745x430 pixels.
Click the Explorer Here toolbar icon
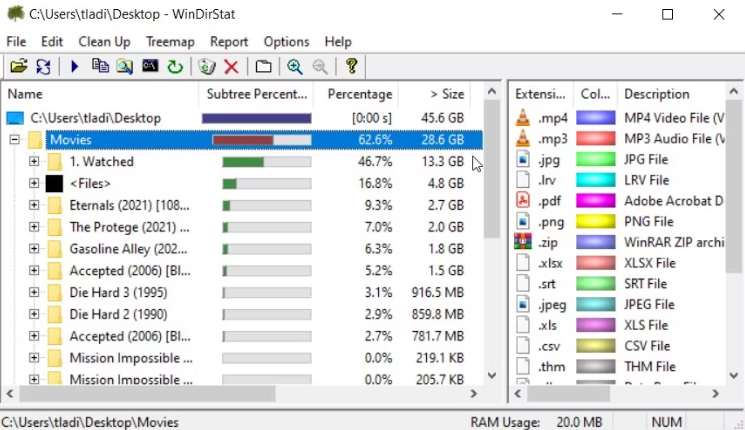click(125, 66)
